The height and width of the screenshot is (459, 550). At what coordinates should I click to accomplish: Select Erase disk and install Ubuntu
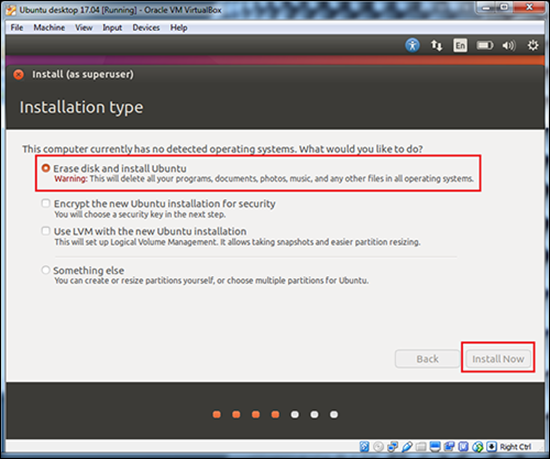click(x=46, y=168)
